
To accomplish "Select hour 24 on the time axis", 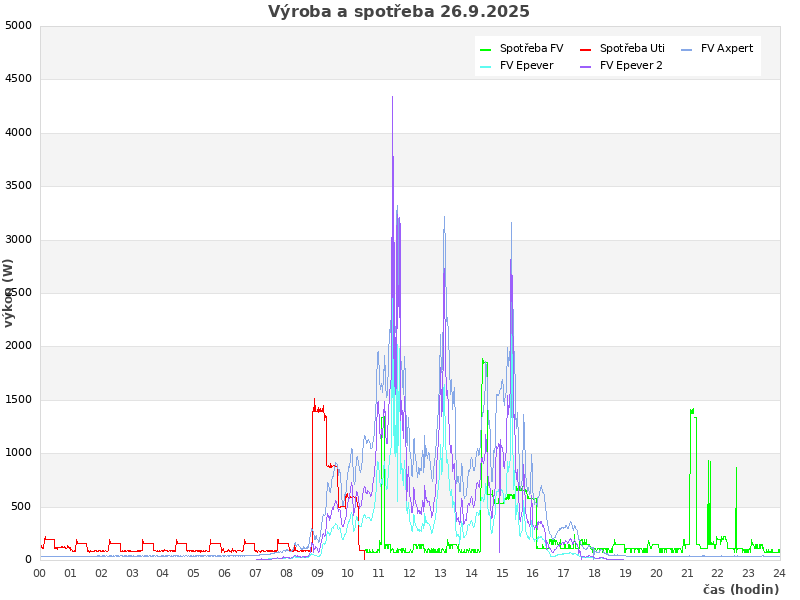I will click(x=779, y=573).
